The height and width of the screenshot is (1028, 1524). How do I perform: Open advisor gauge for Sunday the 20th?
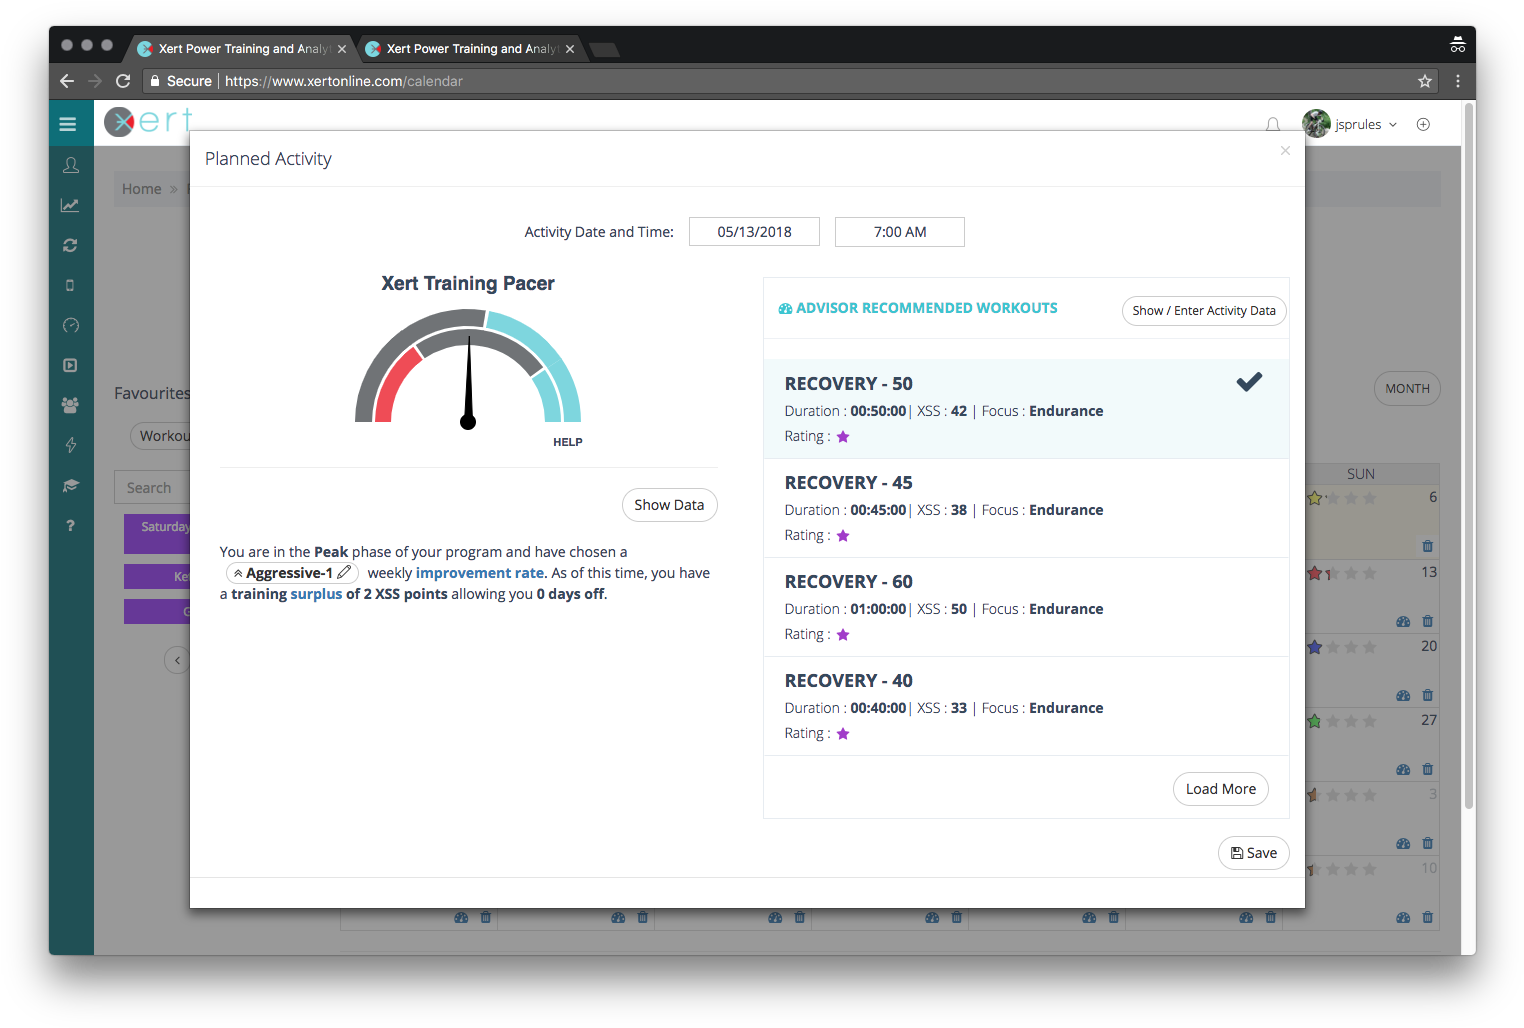[1403, 695]
